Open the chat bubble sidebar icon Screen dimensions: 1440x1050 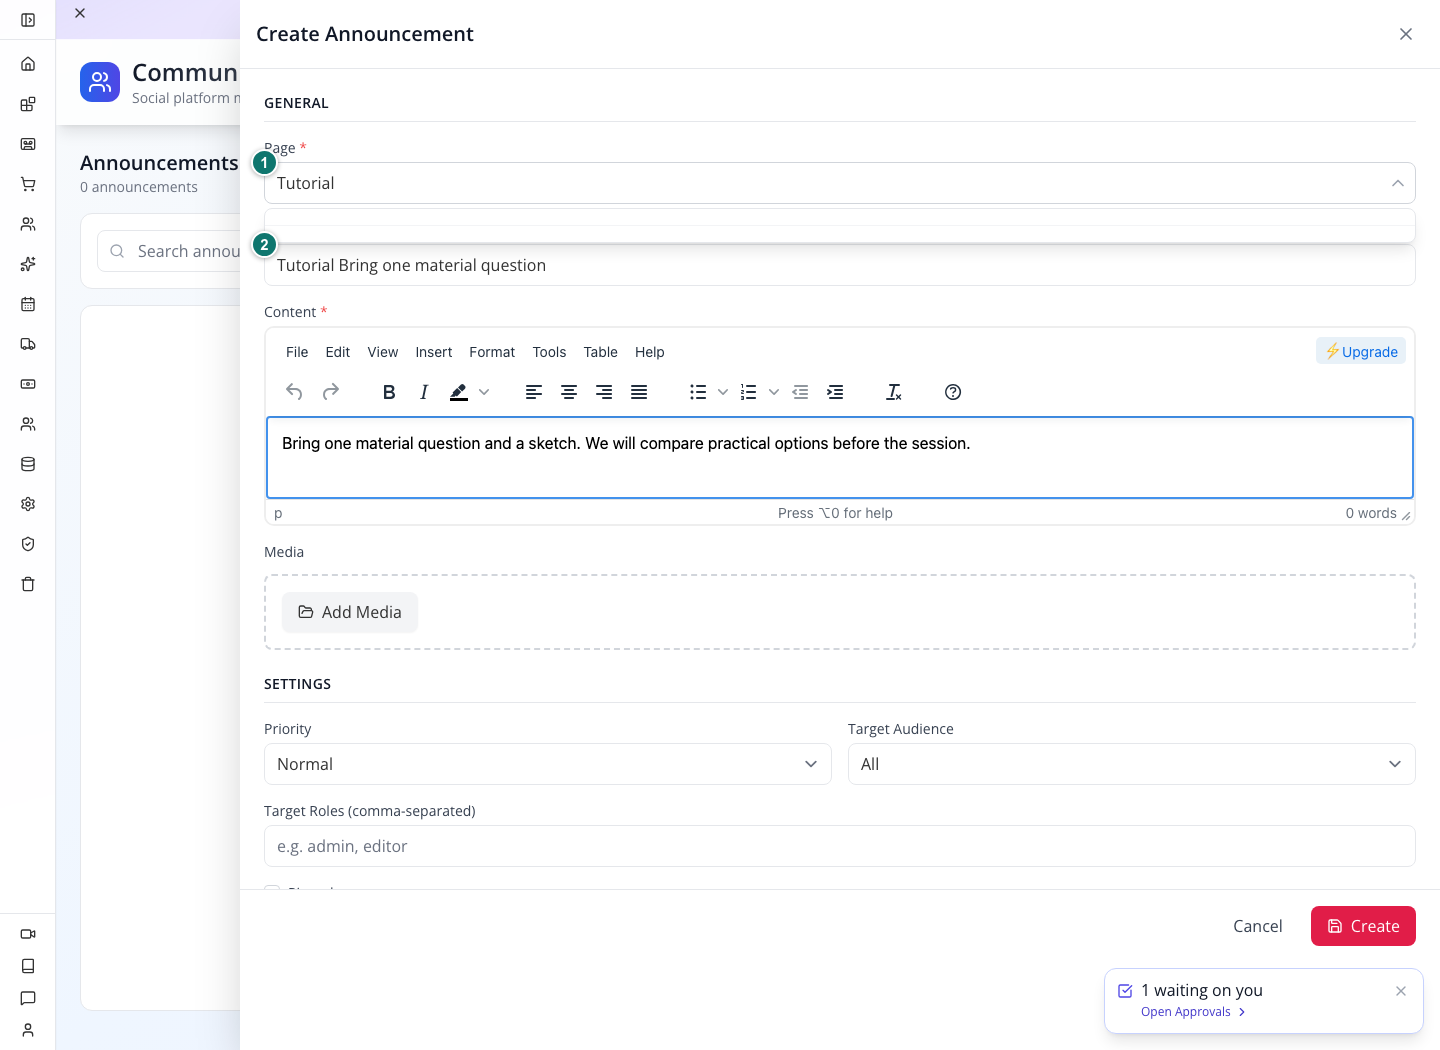[x=28, y=998]
